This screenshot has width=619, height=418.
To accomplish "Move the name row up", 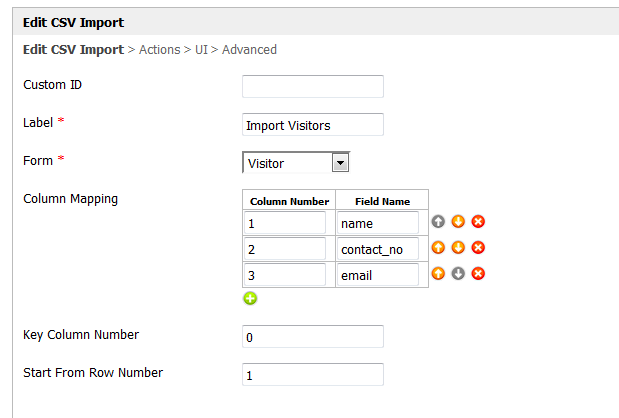I will (438, 222).
